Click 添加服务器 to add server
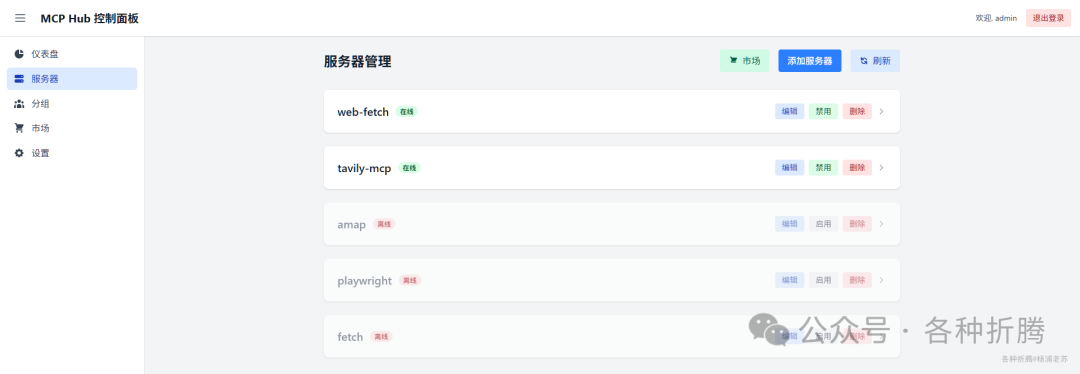Screen dimensions: 1080x374 point(810,61)
